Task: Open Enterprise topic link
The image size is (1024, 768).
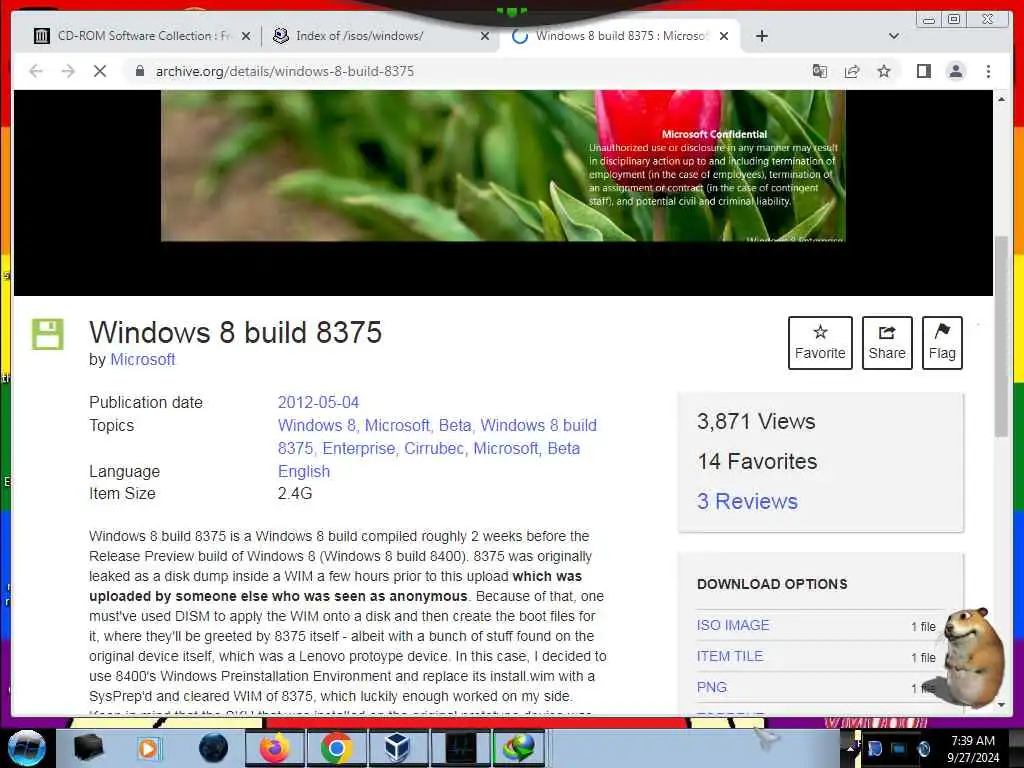Action: [359, 449]
